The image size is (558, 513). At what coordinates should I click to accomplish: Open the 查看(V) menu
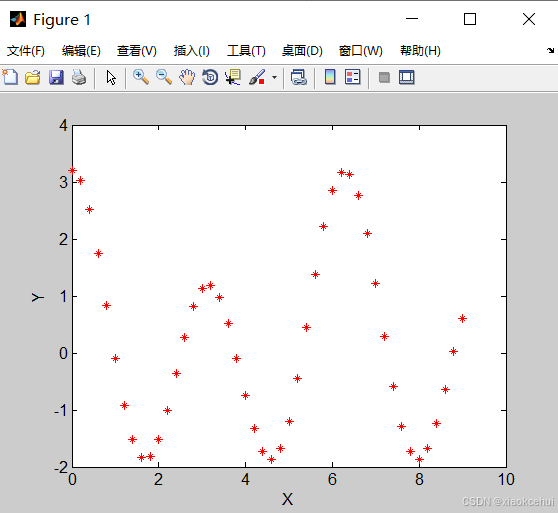click(x=137, y=51)
